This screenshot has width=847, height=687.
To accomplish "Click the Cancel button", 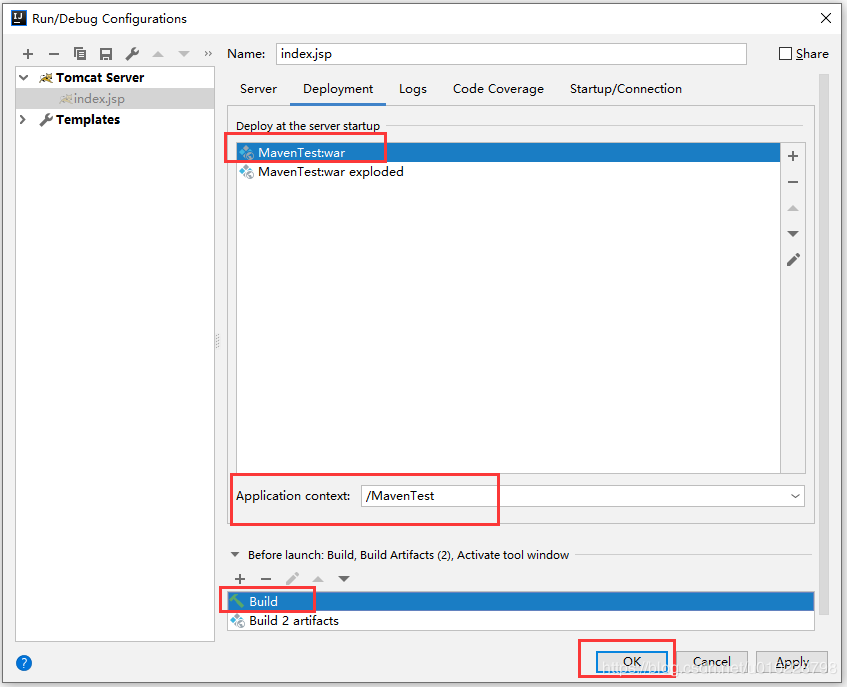I will pyautogui.click(x=711, y=662).
